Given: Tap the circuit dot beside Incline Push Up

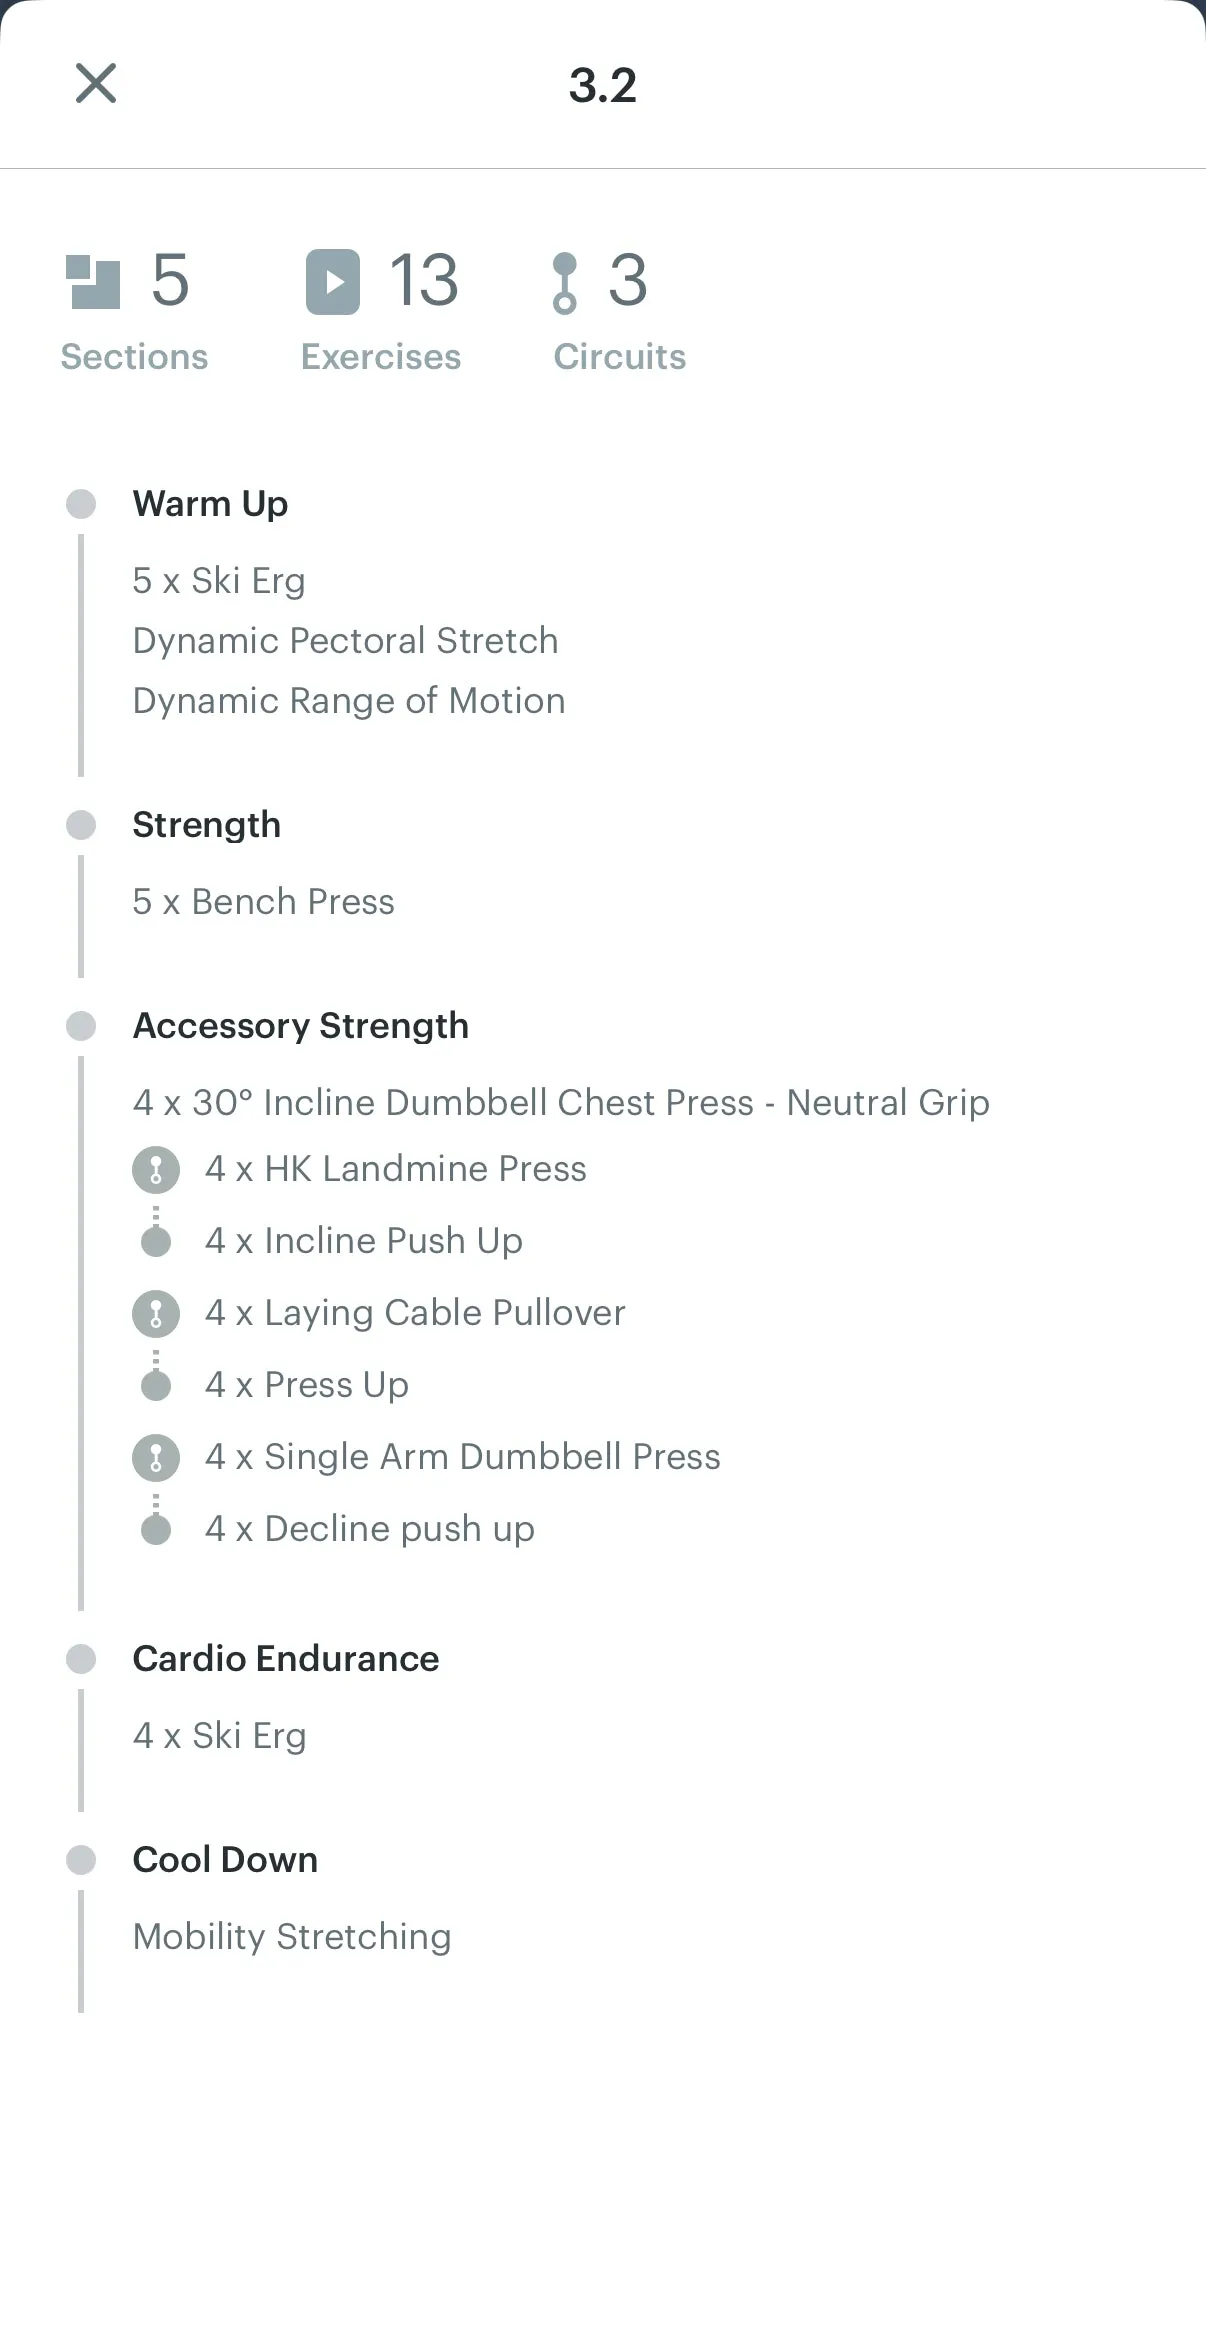Looking at the screenshot, I should point(156,1241).
